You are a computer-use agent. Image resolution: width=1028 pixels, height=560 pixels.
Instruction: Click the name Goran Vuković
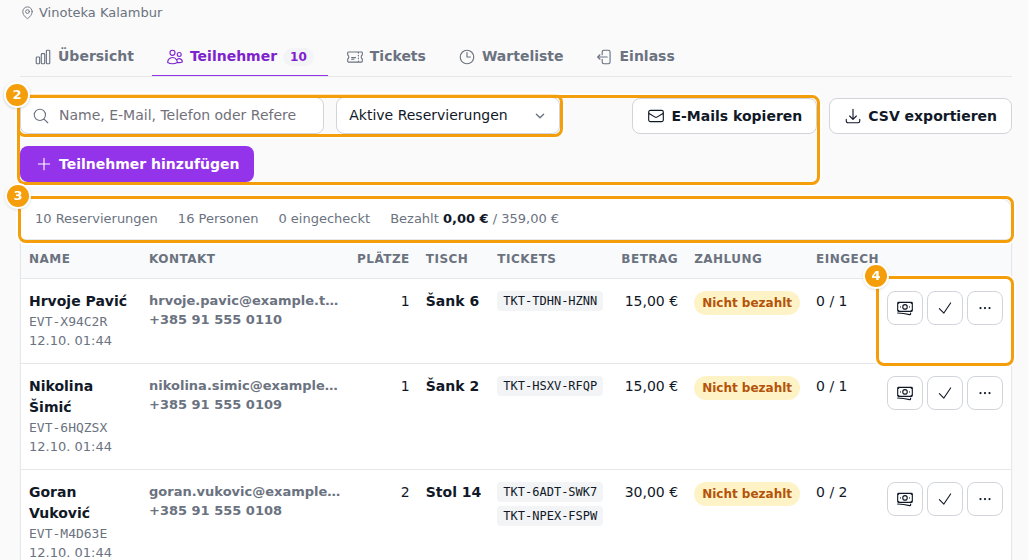(x=60, y=502)
